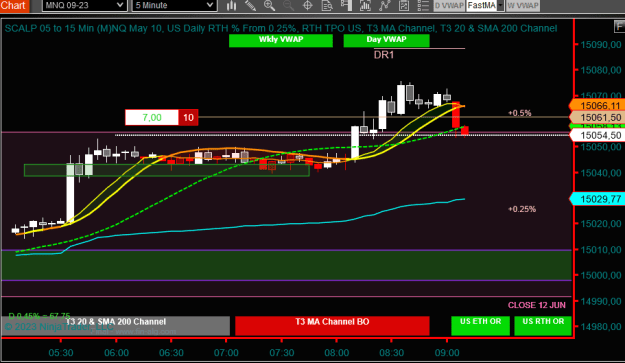The height and width of the screenshot is (363, 625).
Task: Open the data box icon
Action: (327, 5)
